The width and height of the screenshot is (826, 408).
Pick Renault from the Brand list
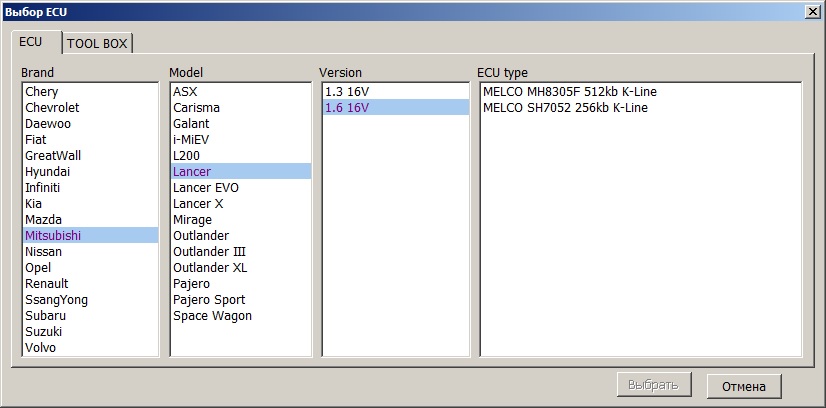tap(90, 284)
